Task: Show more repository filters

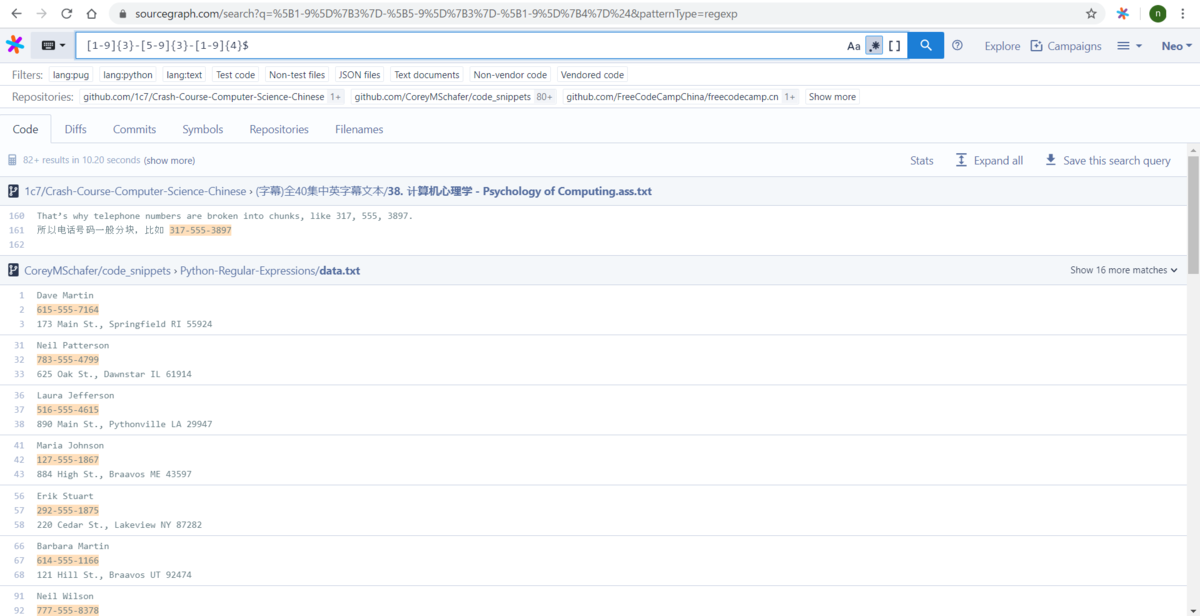Action: click(832, 97)
